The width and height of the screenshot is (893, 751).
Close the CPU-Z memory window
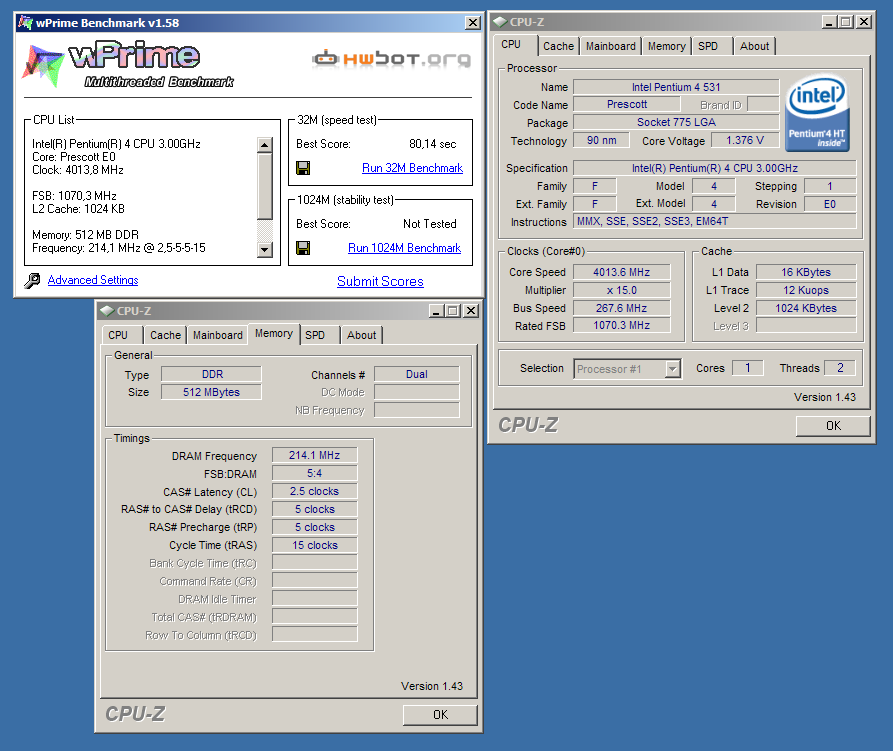click(x=471, y=311)
